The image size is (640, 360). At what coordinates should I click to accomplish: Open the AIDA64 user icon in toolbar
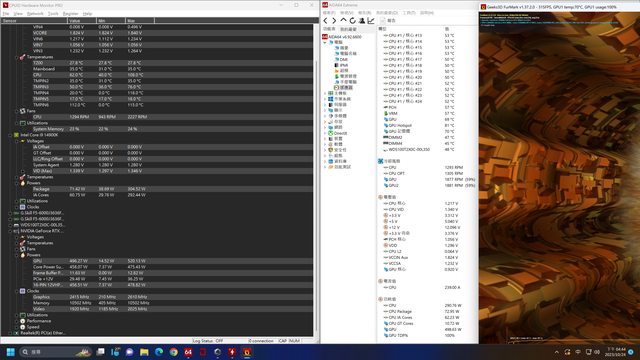coord(362,20)
